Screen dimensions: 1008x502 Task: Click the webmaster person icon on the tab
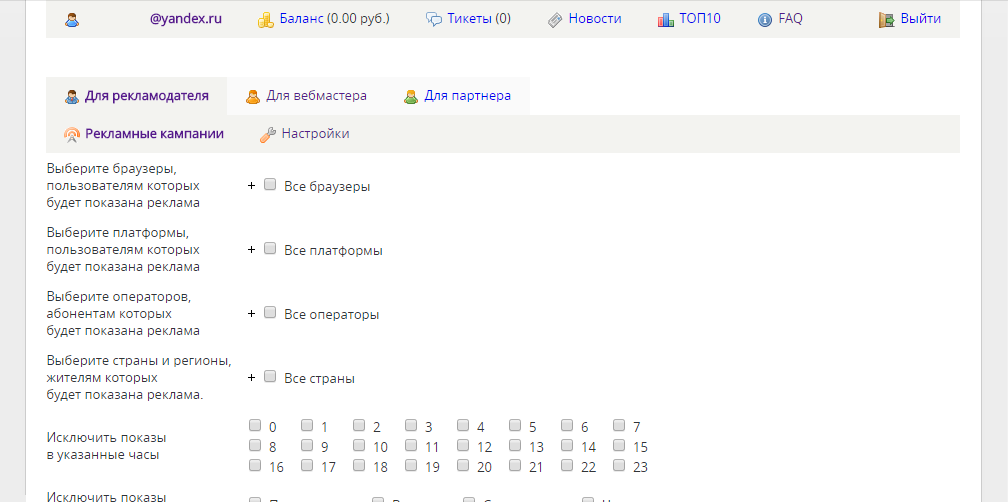[x=253, y=97]
